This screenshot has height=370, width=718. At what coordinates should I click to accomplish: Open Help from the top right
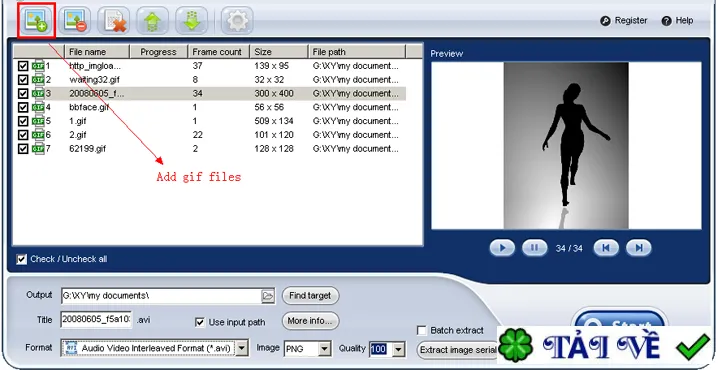click(x=677, y=21)
